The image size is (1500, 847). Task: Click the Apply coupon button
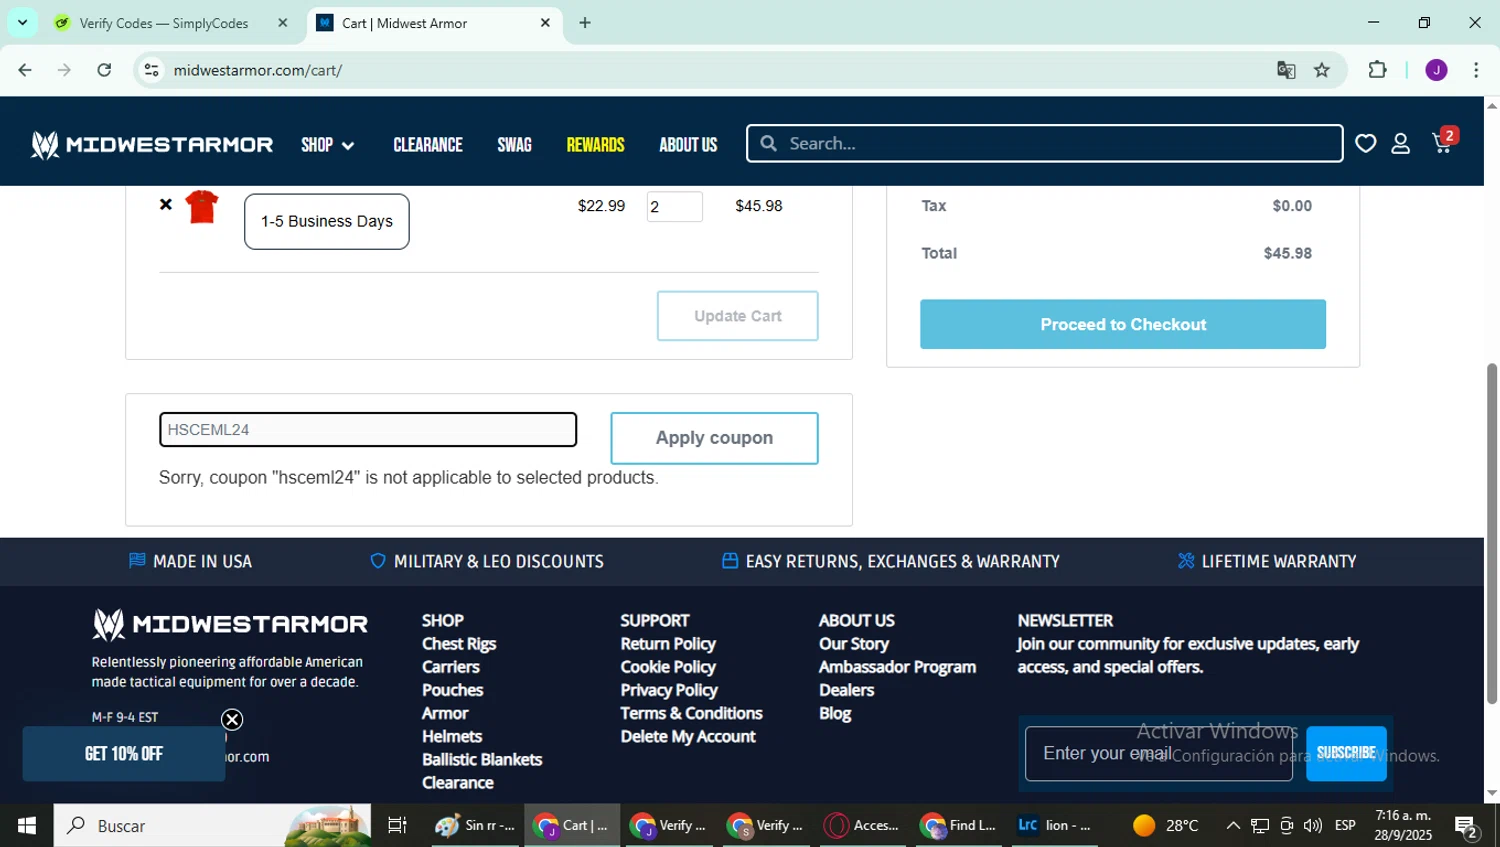pos(714,438)
